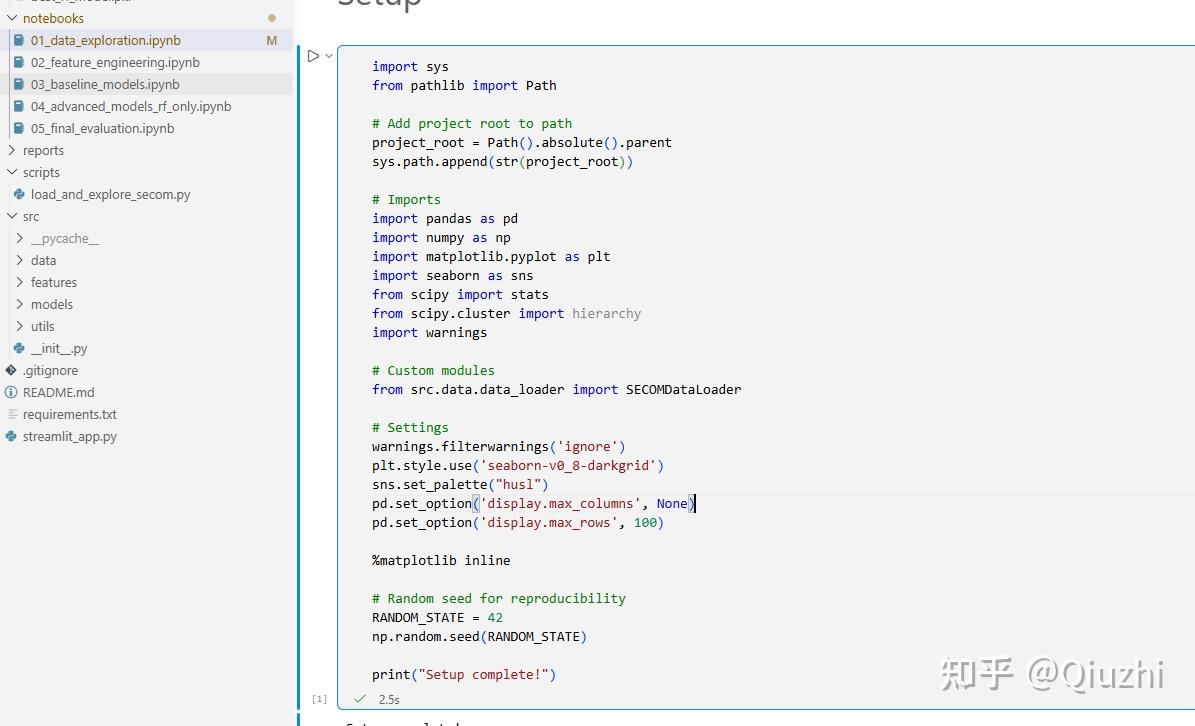Click the notebook icon beside 02_feature_engineering.ipynb
Screen dimensions: 1195x726
click(19, 62)
